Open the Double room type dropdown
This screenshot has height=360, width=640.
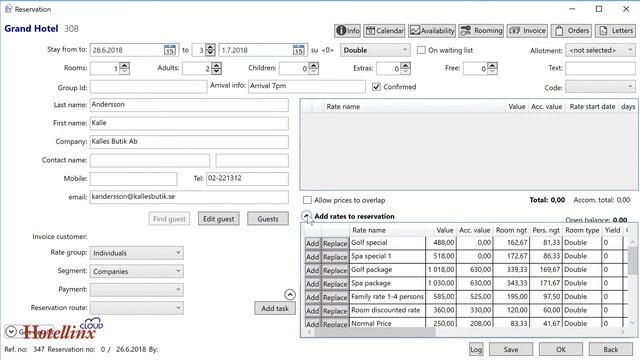click(375, 50)
